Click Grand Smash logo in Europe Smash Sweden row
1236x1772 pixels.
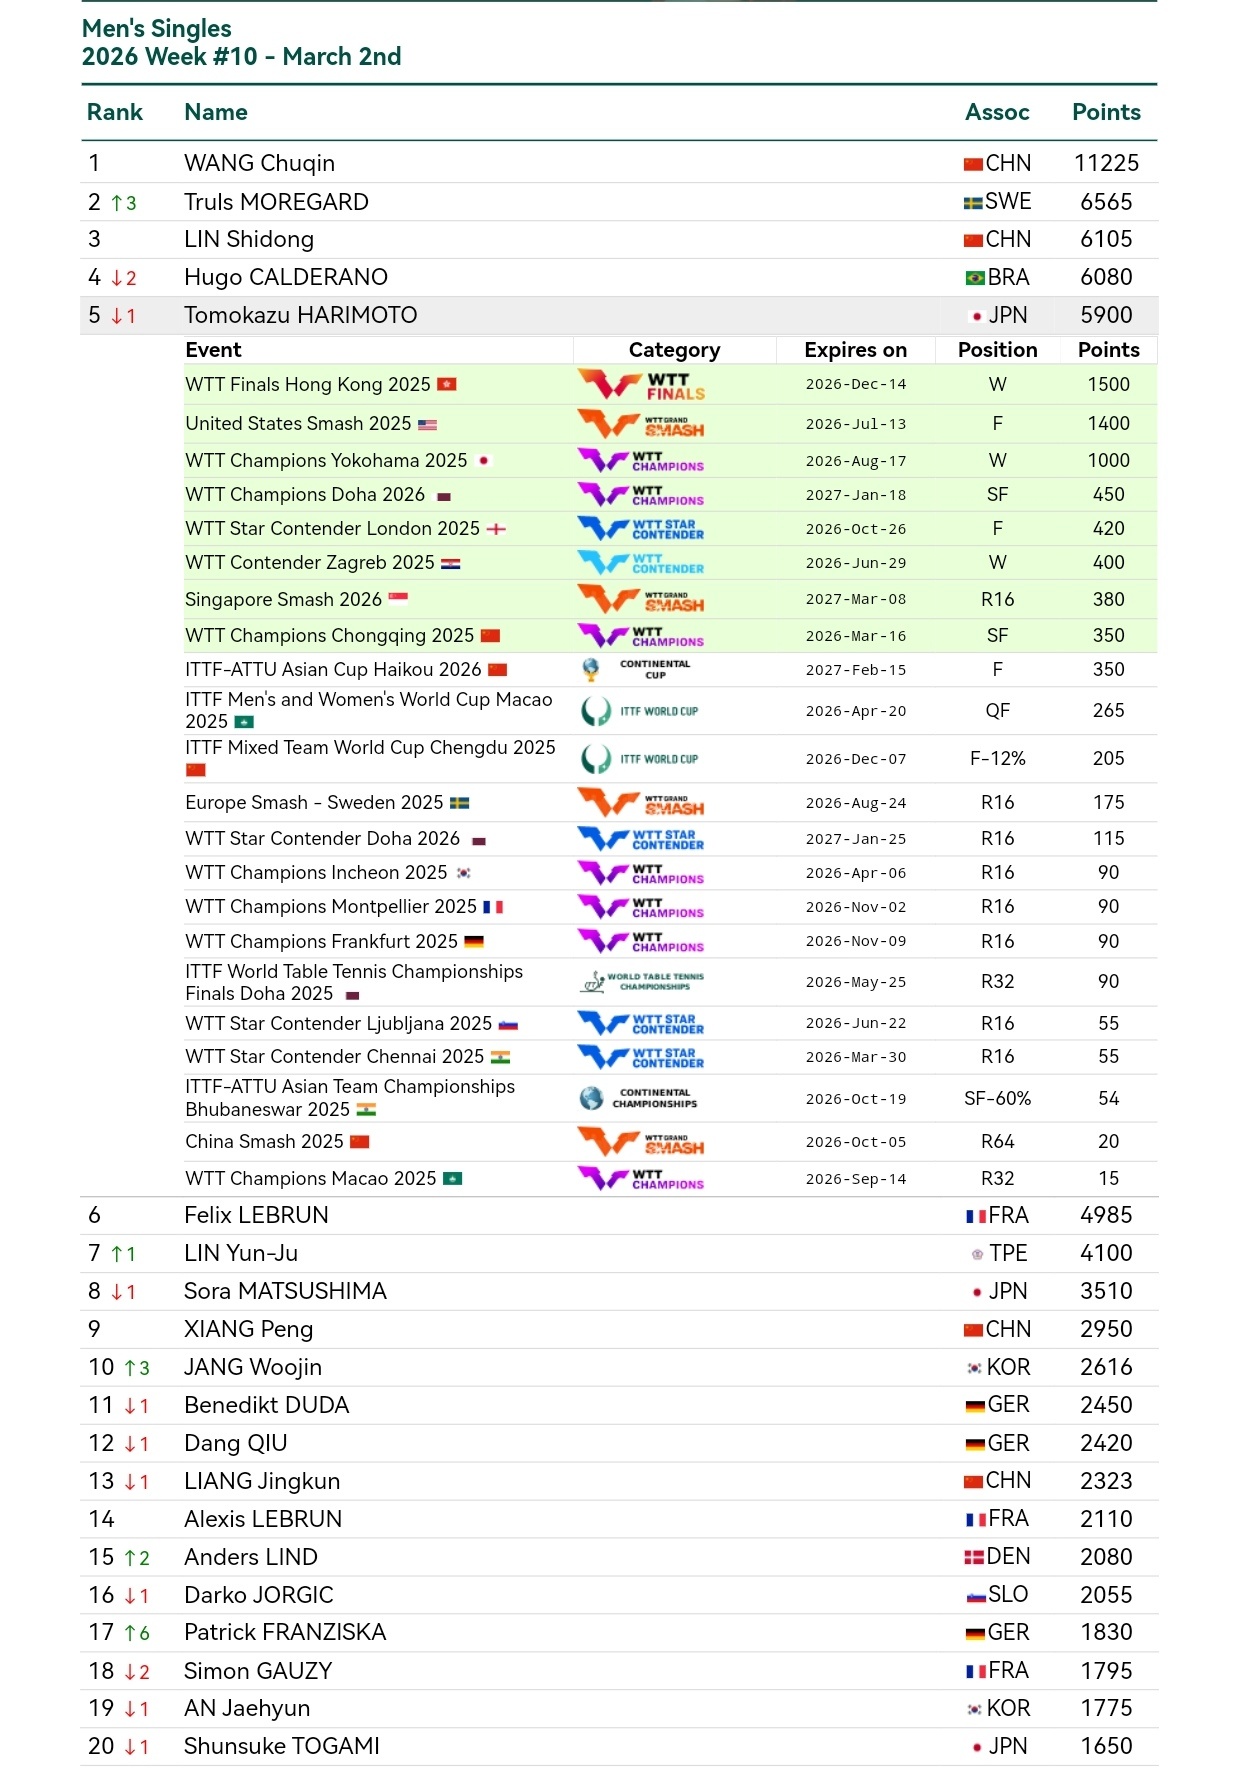641,803
